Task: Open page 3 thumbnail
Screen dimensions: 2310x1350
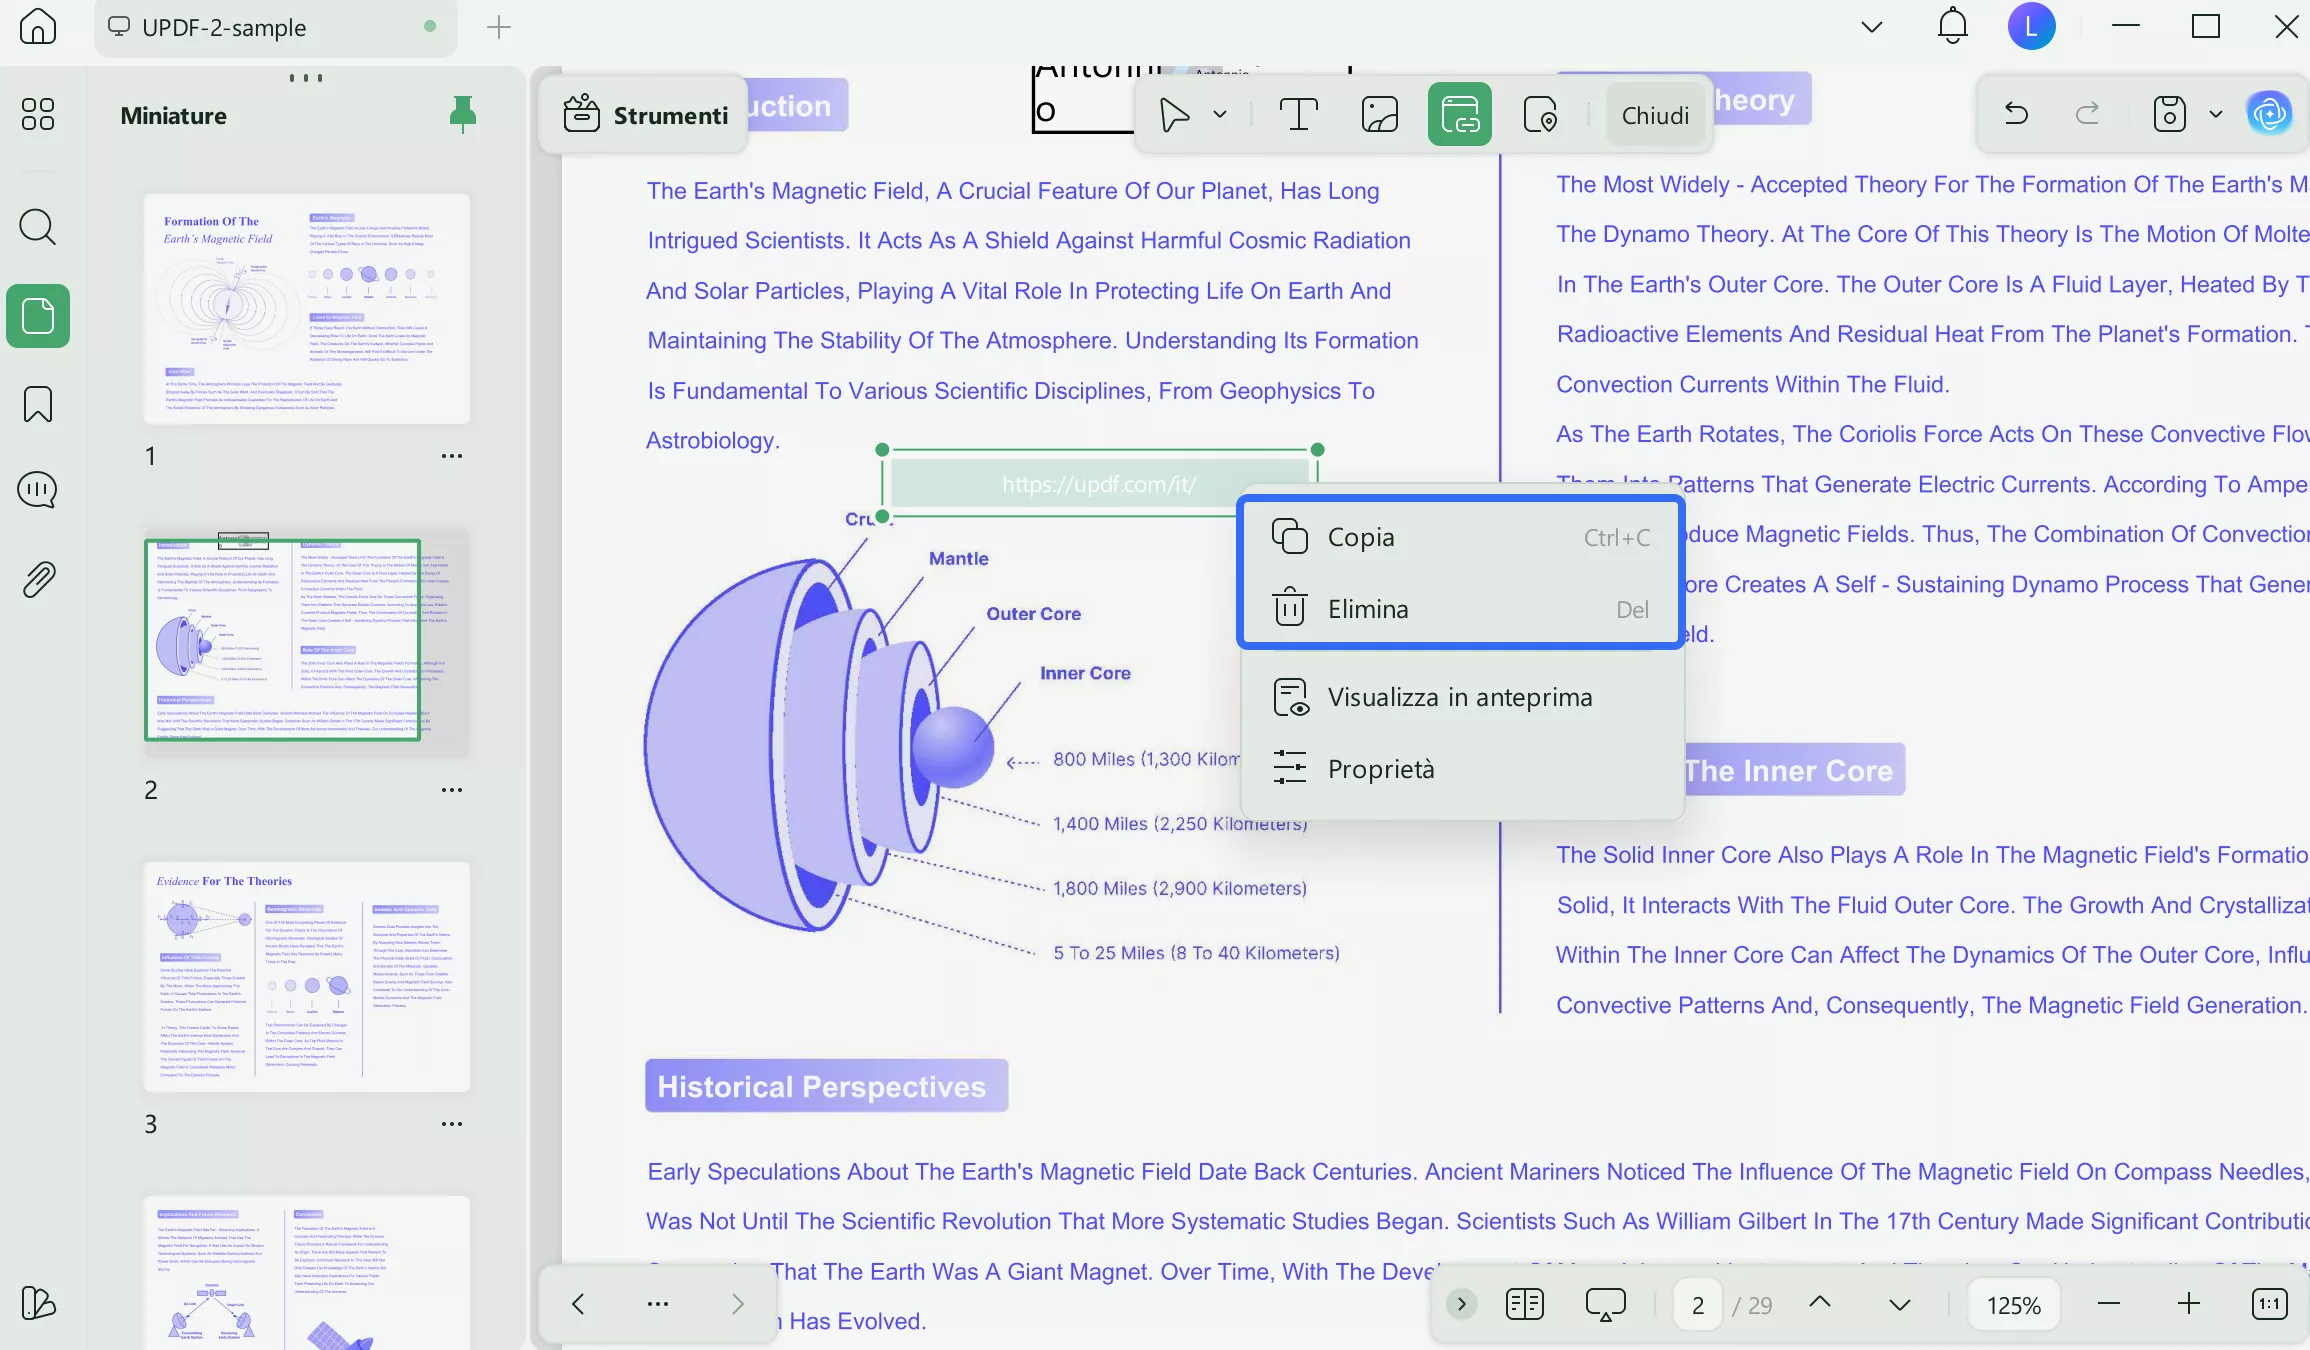Action: 306,977
